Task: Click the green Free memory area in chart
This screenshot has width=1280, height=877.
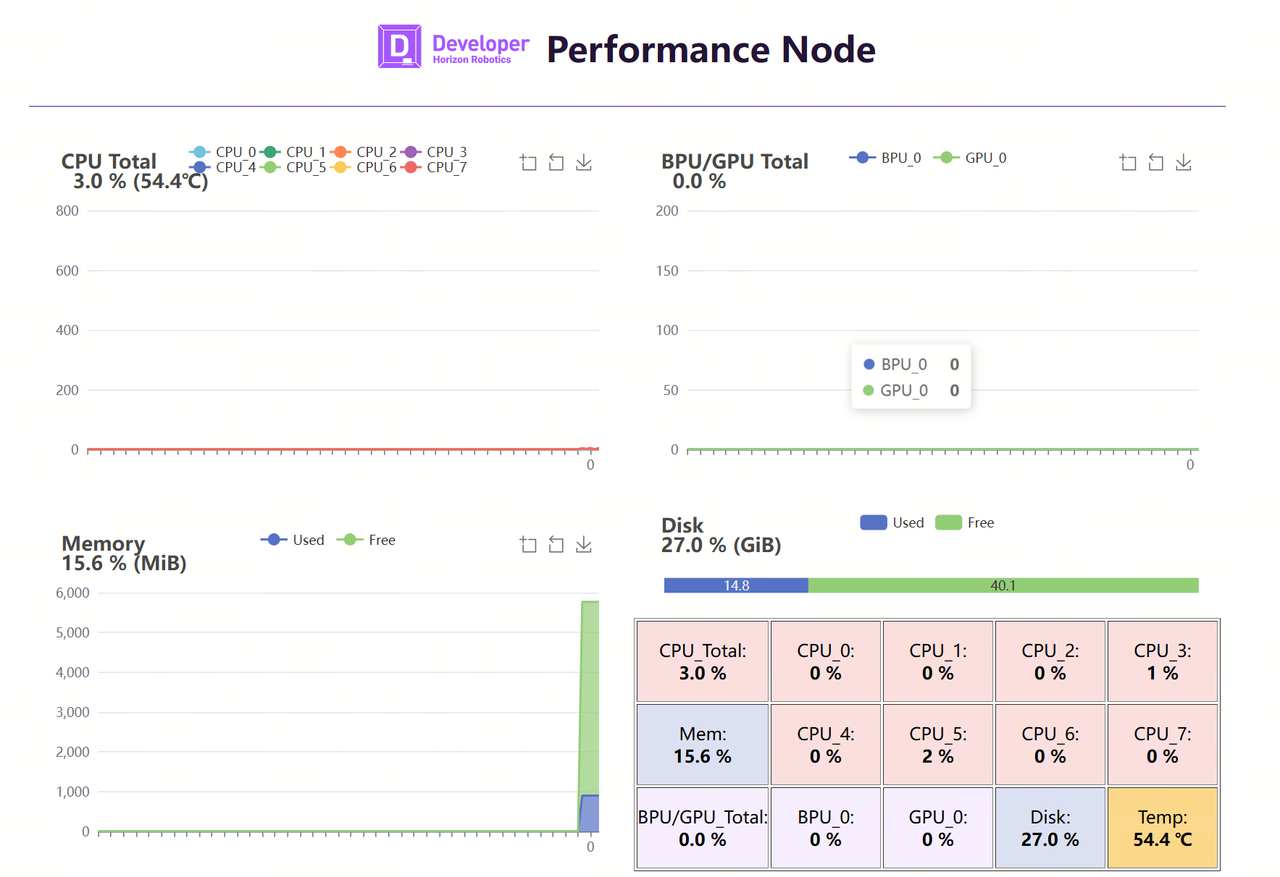Action: click(590, 700)
